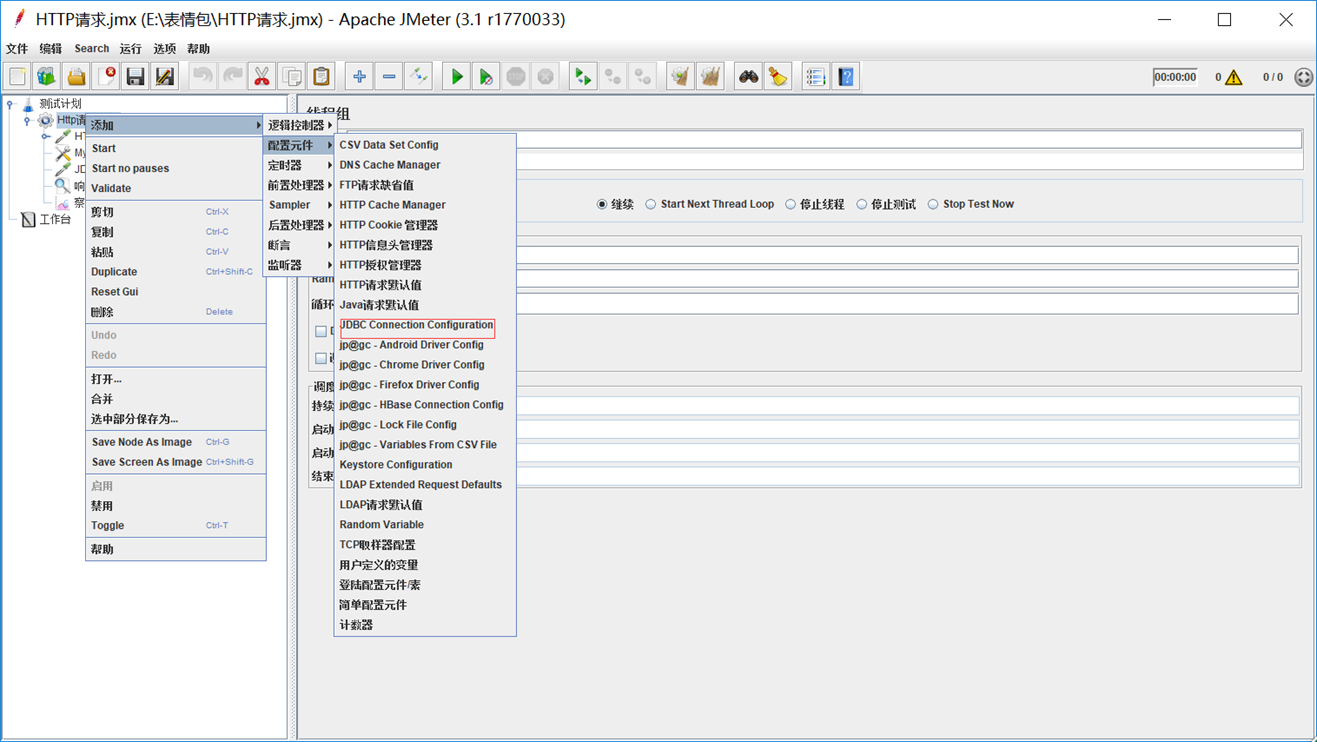
Task: Expand the 前置处理器 submenu
Action: click(x=299, y=185)
